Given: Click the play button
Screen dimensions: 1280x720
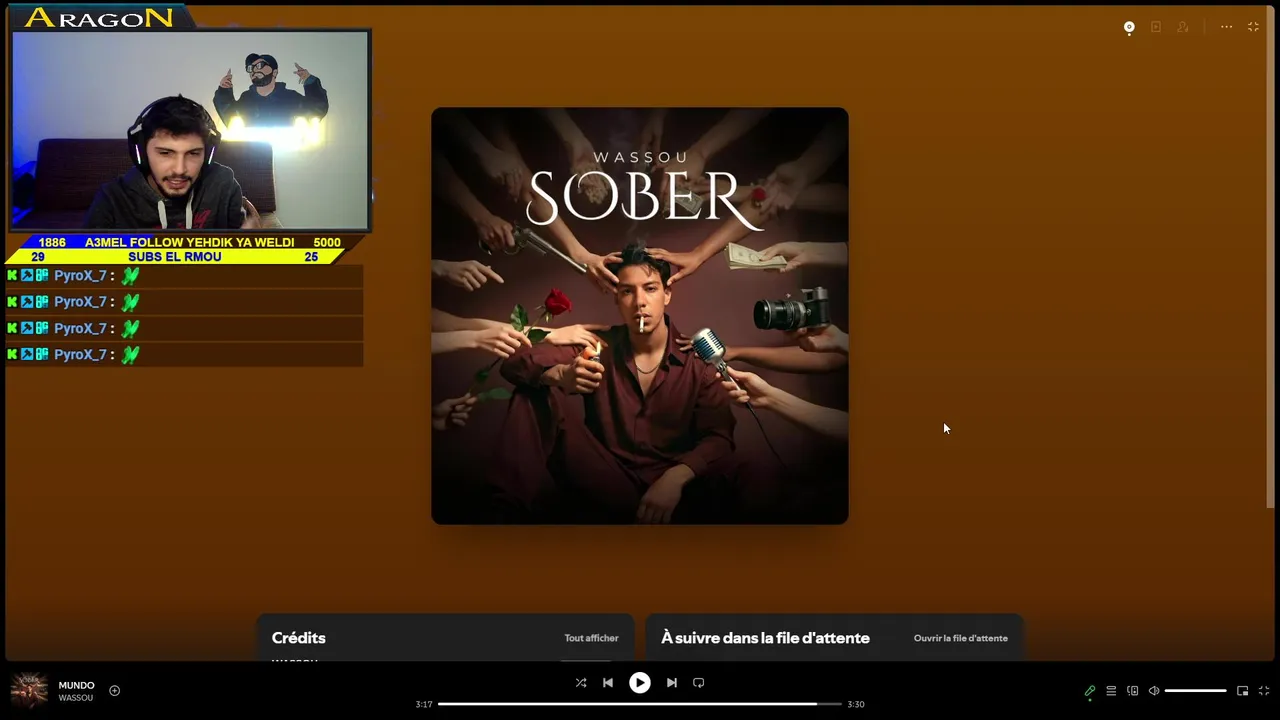Looking at the screenshot, I should tap(640, 683).
